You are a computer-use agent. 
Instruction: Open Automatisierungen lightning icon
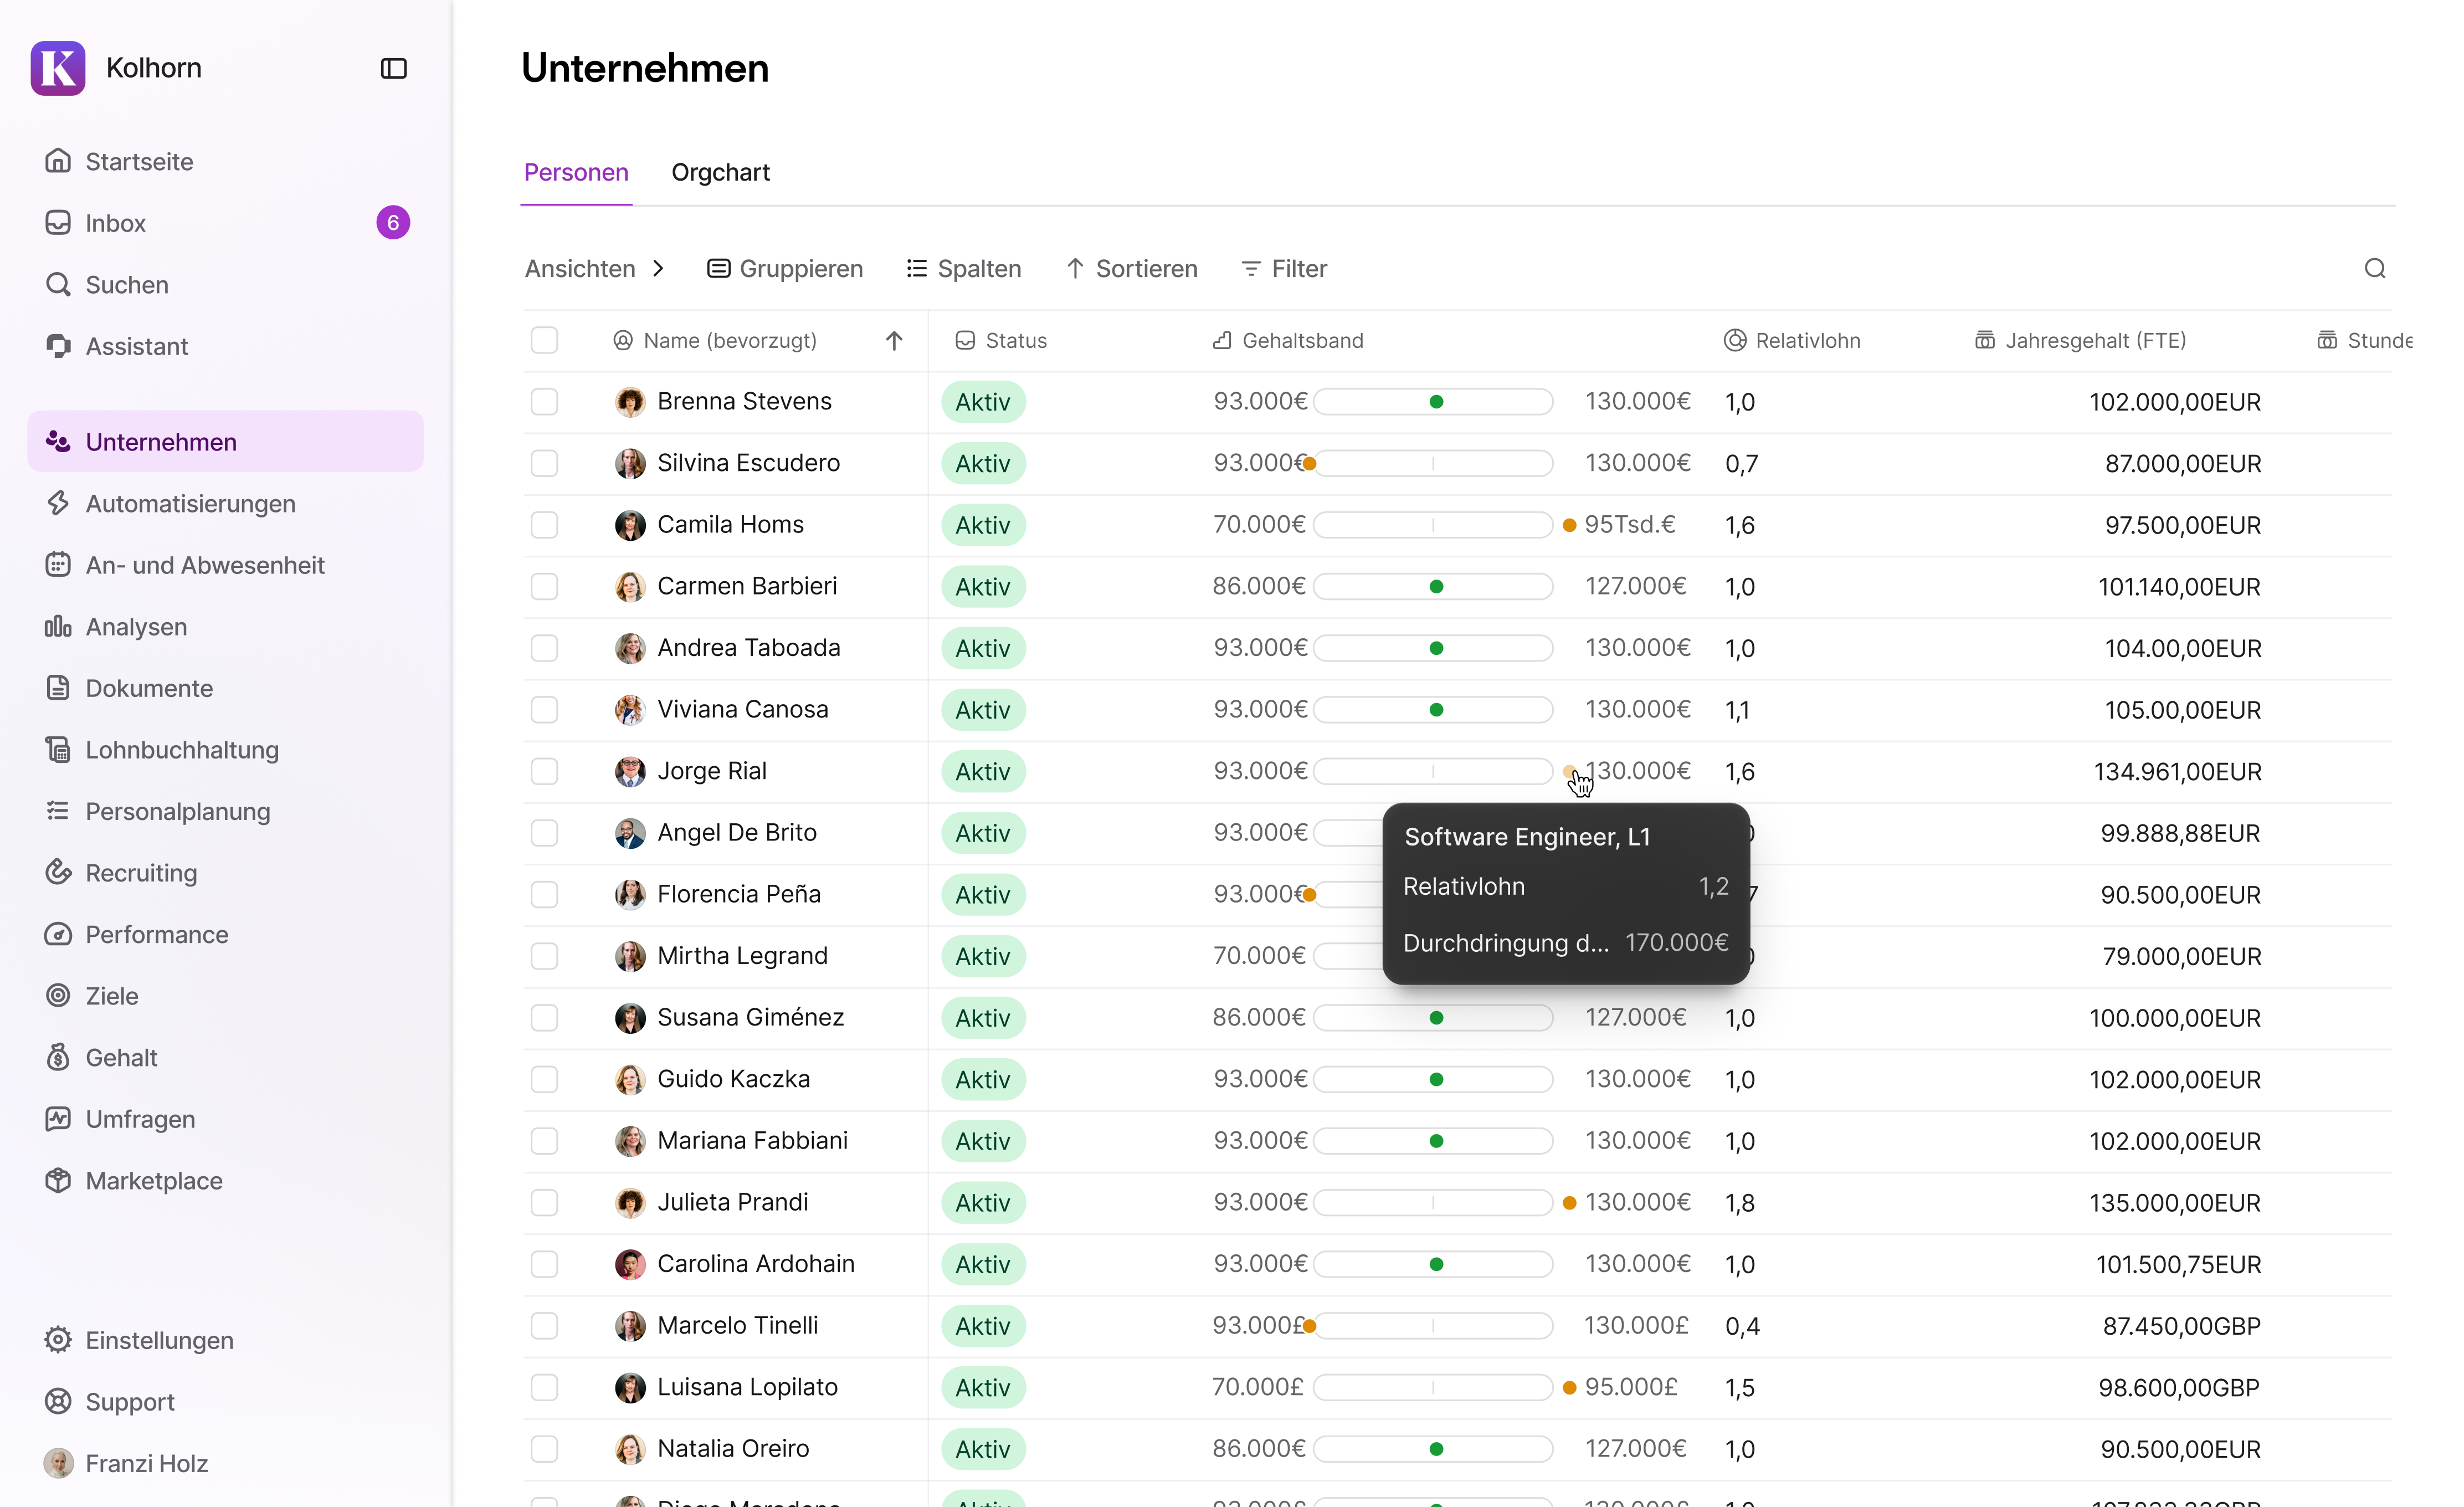[58, 503]
